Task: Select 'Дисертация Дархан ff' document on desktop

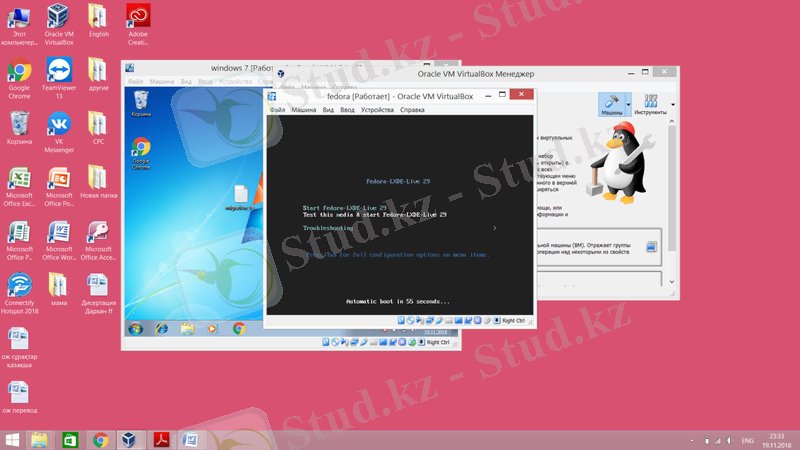Action: click(98, 293)
